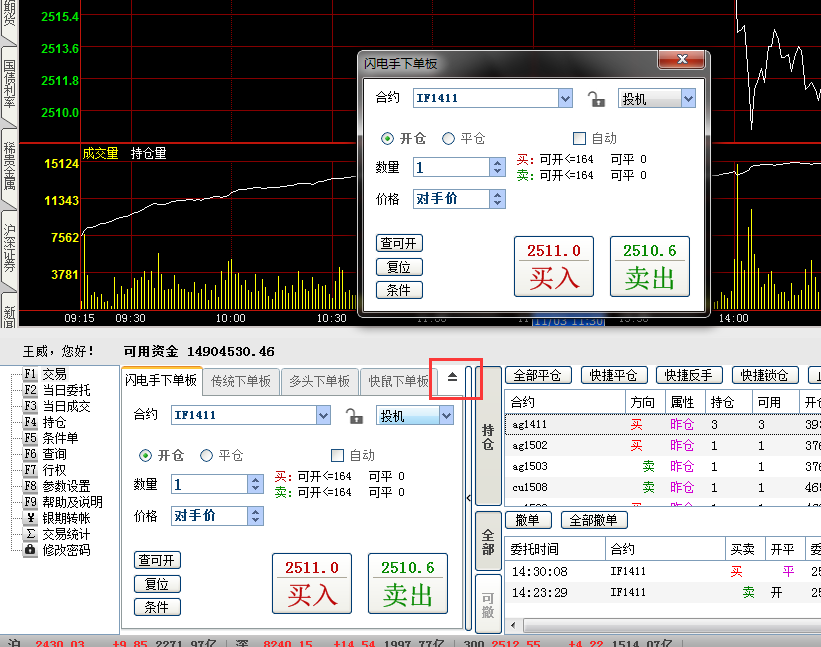Open the 合约 IF1411 dropdown in floating dialog
Viewport: 821px width, 647px height.
[x=565, y=98]
